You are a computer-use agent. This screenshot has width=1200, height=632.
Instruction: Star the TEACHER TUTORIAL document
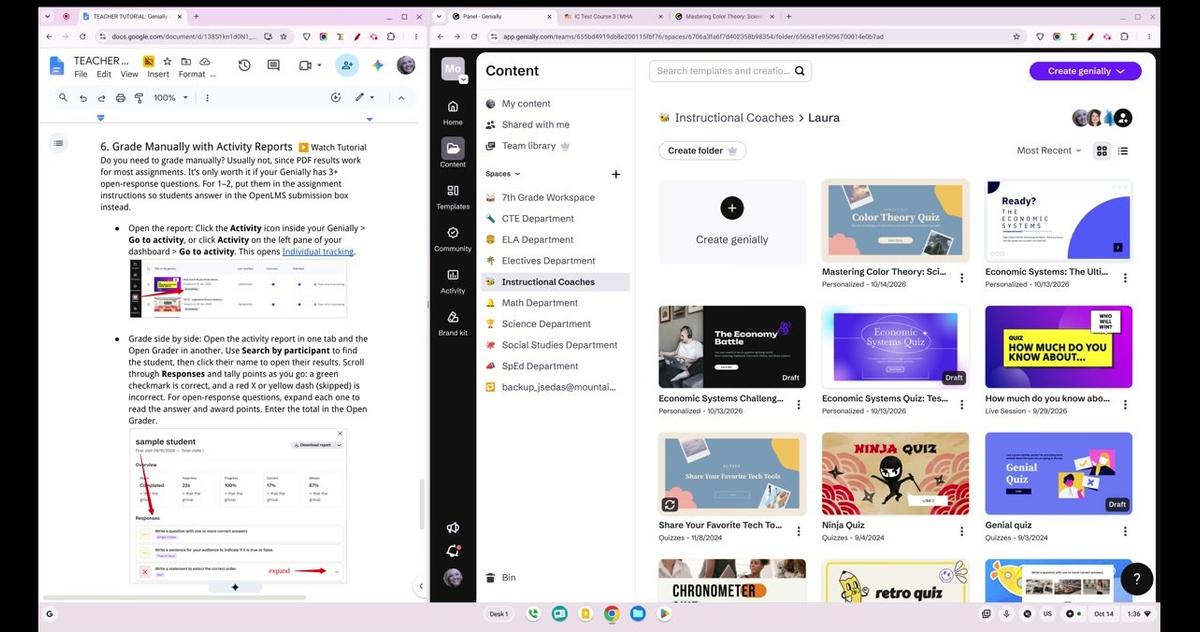pos(168,61)
